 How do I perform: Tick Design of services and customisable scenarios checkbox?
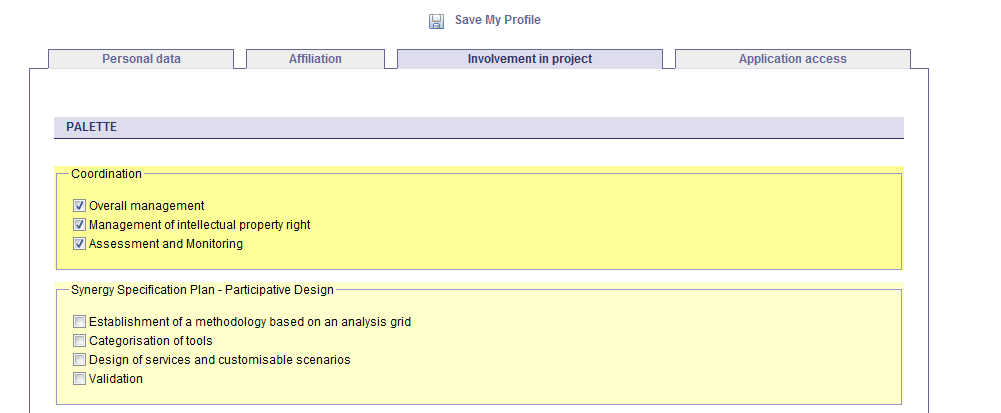point(79,360)
